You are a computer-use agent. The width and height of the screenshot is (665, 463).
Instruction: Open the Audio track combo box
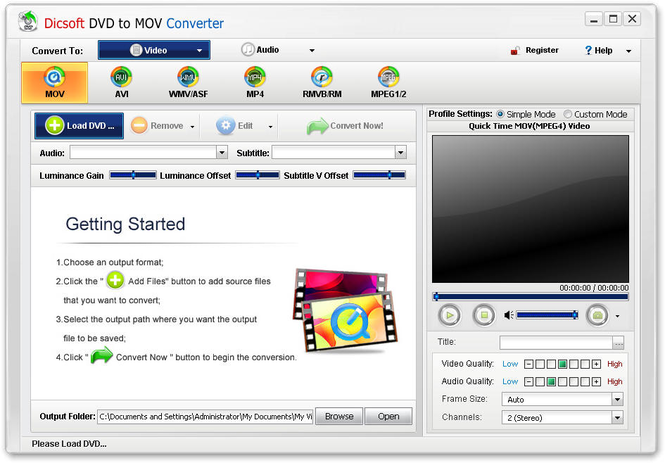coord(148,152)
